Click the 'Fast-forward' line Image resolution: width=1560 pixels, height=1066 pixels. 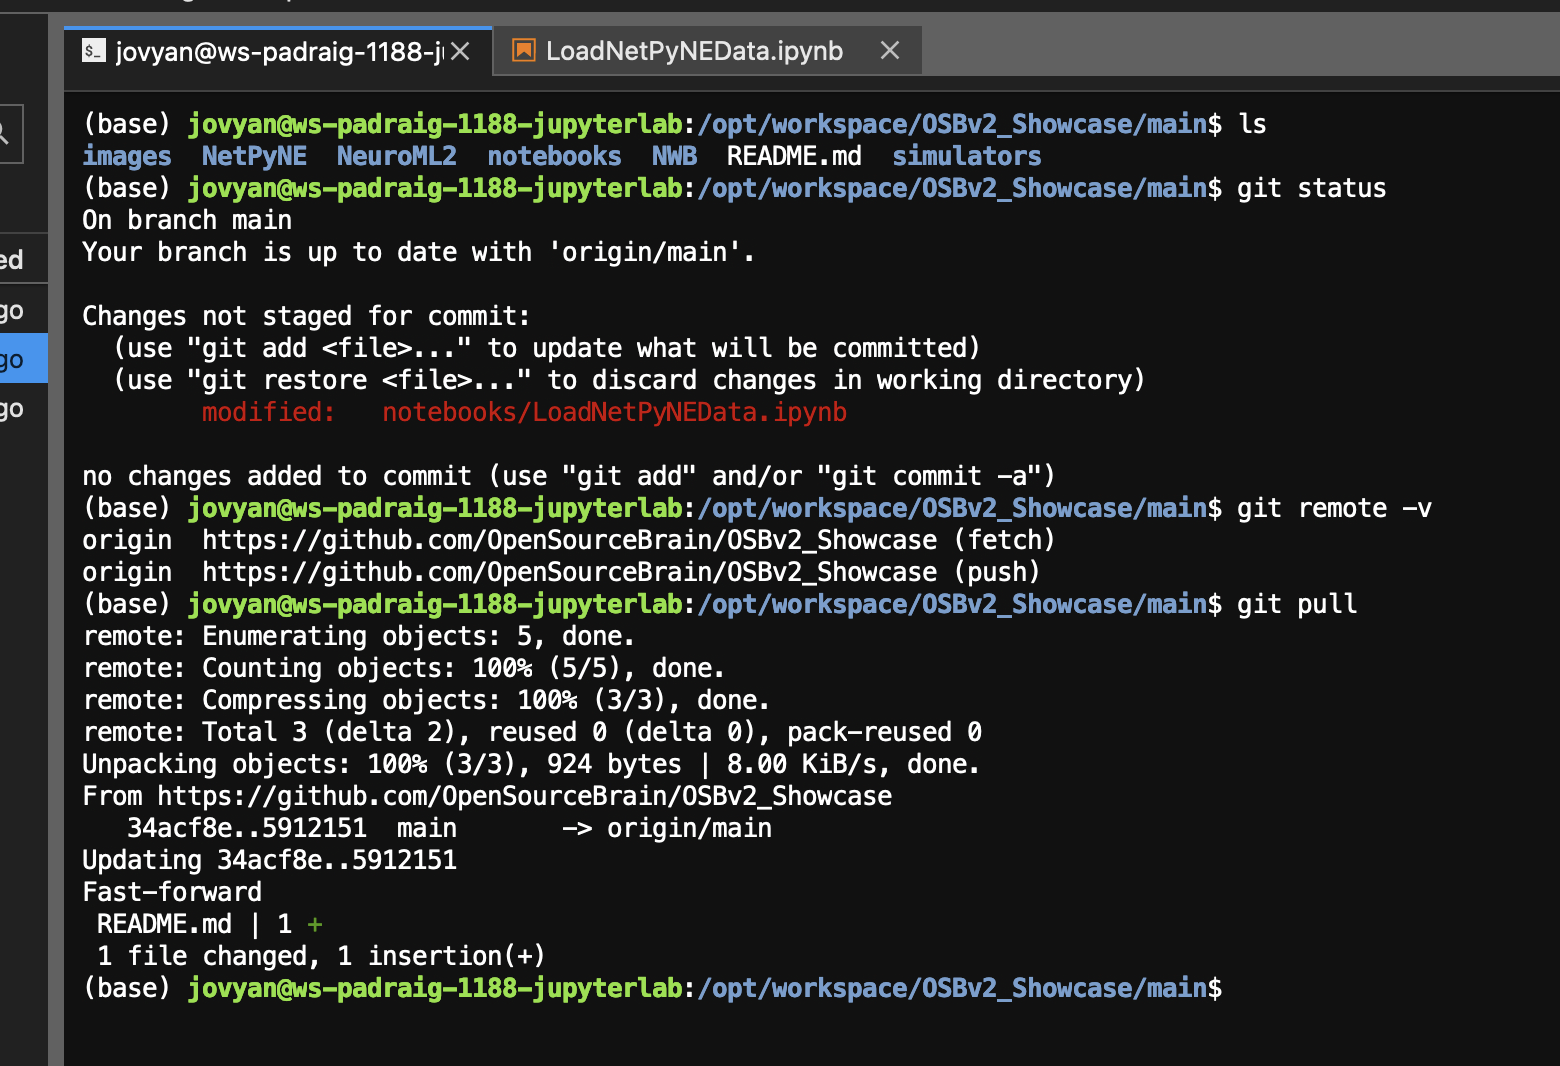pos(172,892)
